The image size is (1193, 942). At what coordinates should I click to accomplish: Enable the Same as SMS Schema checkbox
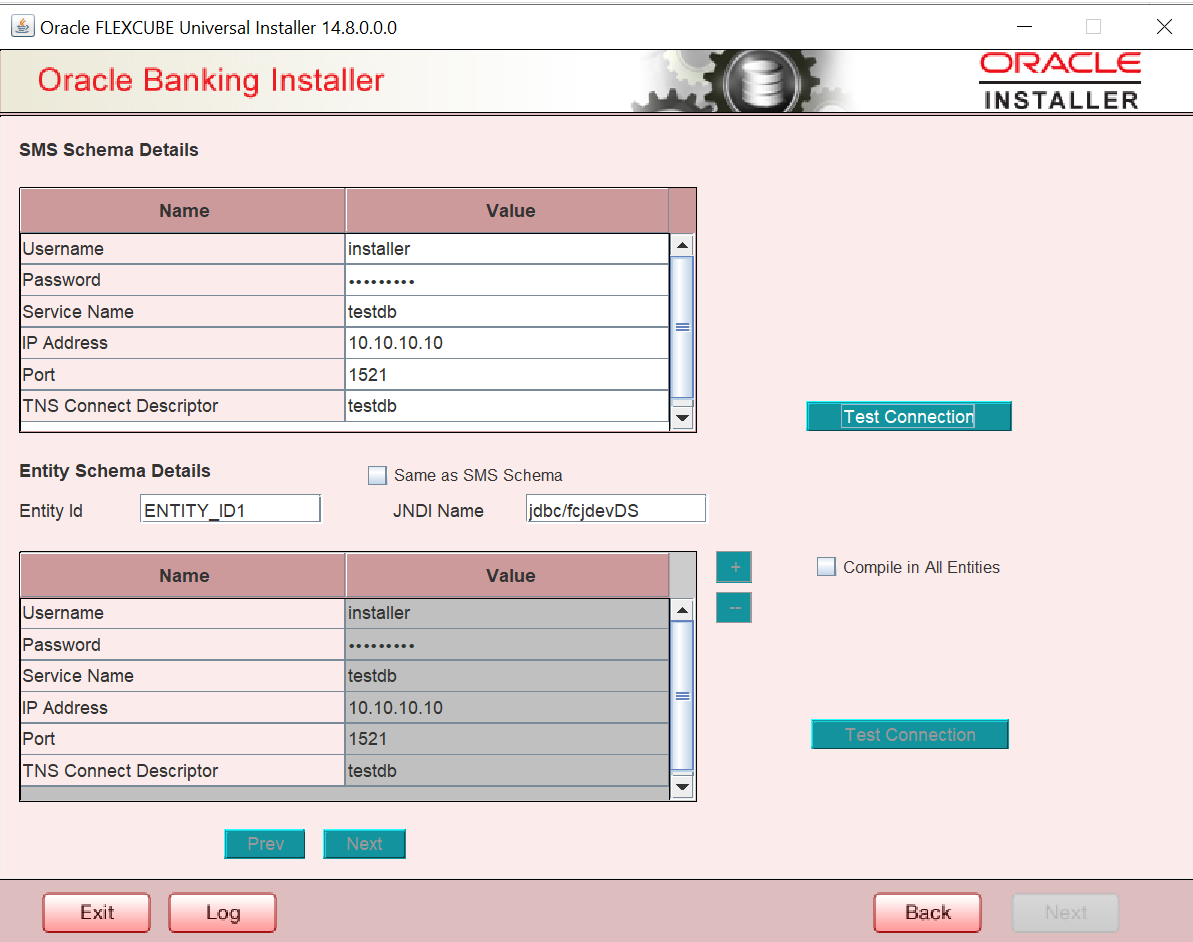(377, 476)
